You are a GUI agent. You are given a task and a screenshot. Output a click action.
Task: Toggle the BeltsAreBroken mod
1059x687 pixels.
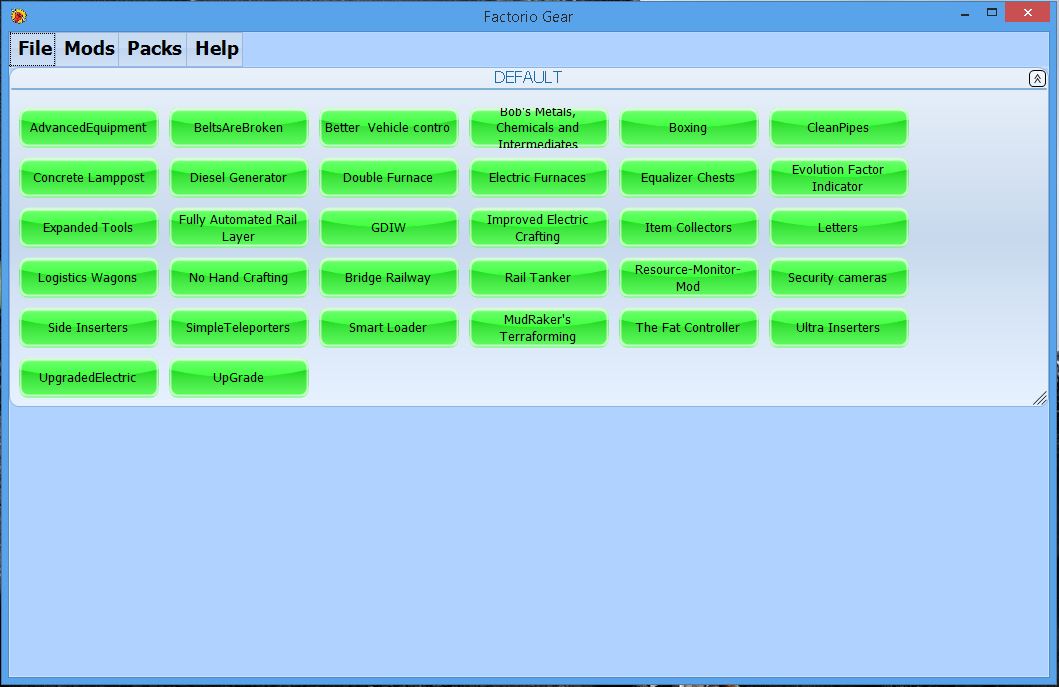238,128
